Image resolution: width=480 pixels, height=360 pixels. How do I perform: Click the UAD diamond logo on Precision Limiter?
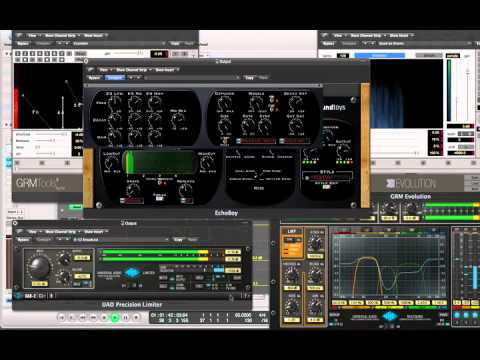[132, 273]
